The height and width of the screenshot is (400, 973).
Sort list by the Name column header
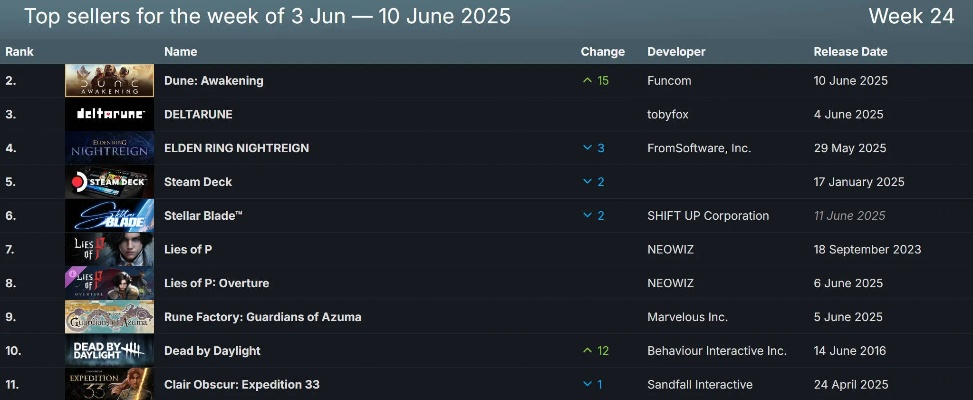point(181,52)
